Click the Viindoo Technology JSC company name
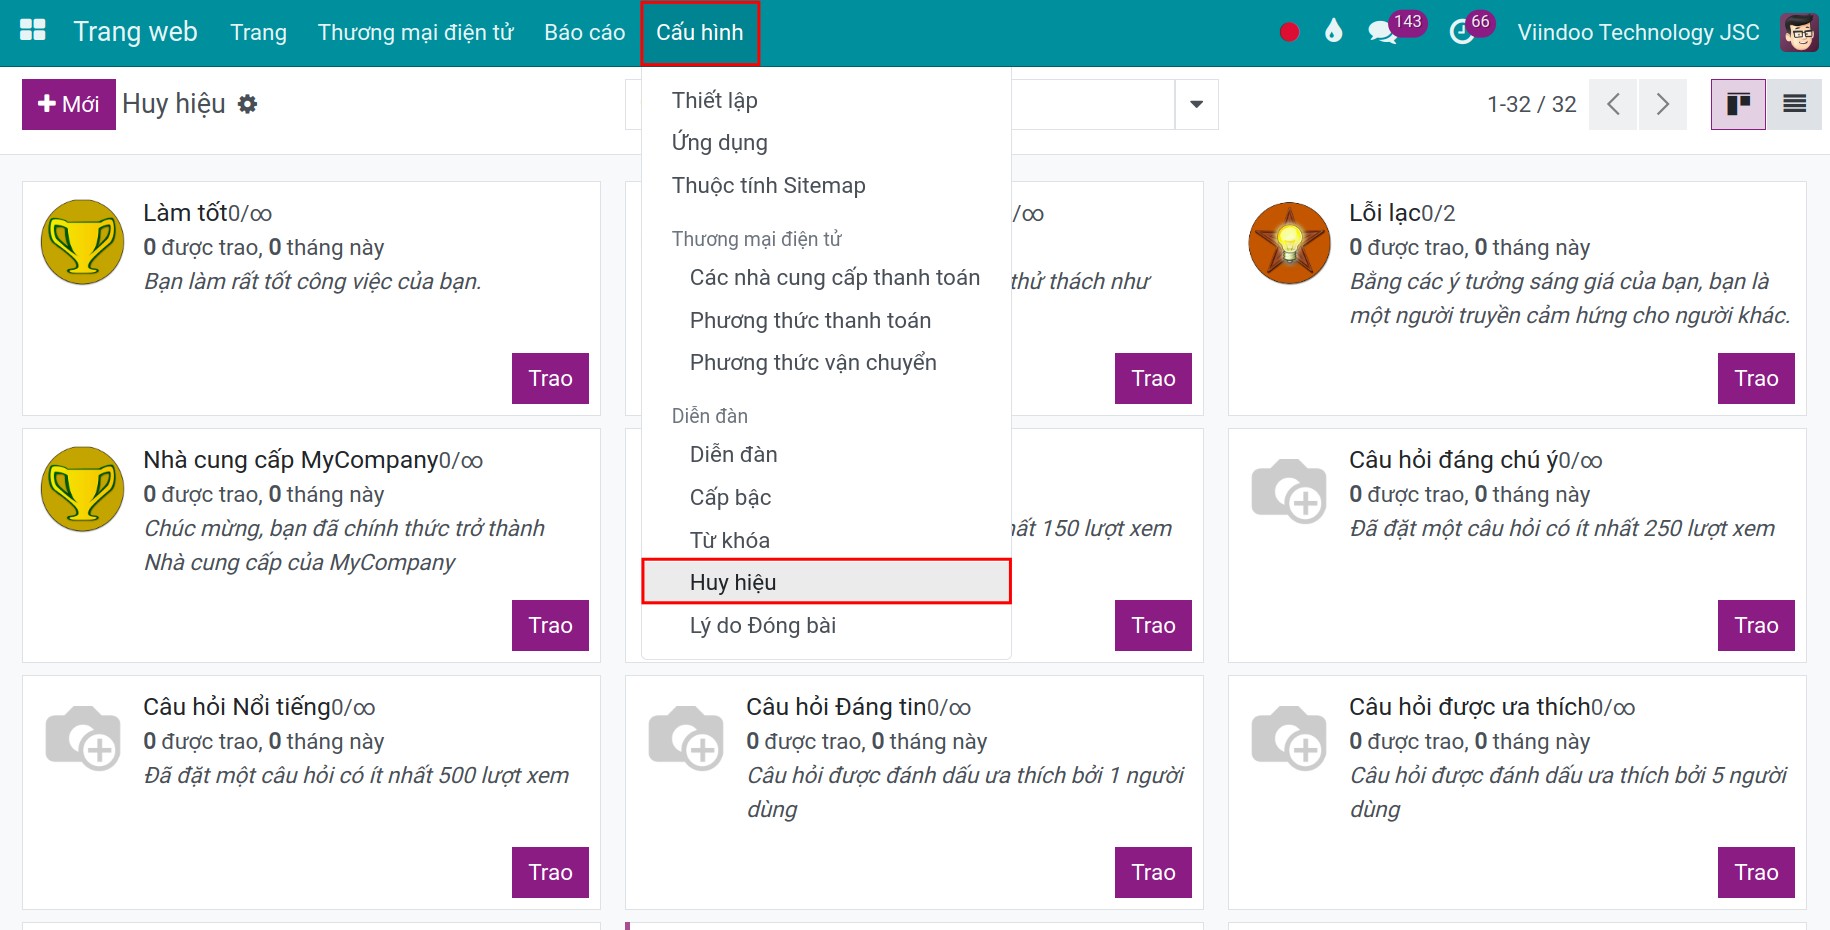The image size is (1830, 930). point(1638,32)
